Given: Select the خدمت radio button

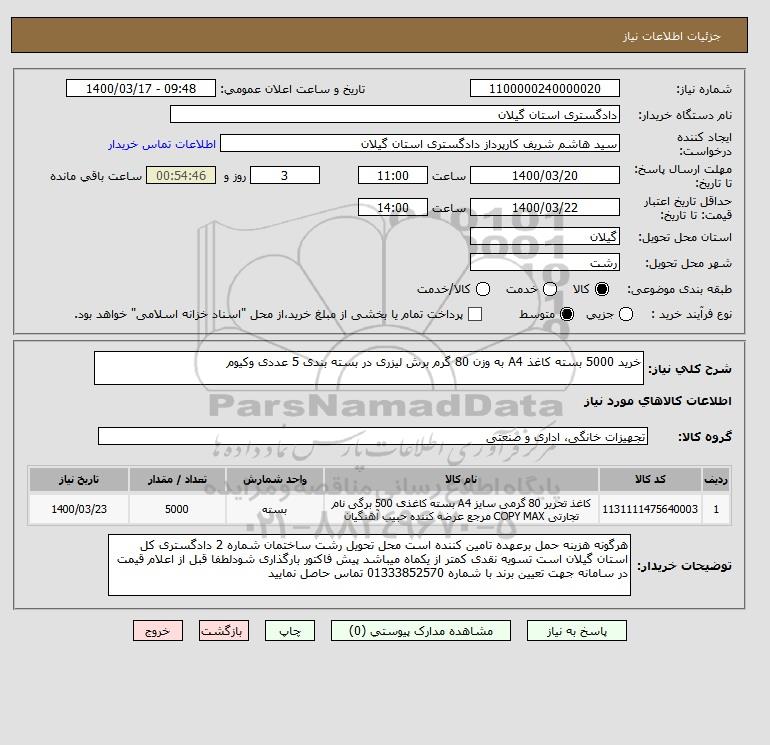Looking at the screenshot, I should (x=550, y=289).
